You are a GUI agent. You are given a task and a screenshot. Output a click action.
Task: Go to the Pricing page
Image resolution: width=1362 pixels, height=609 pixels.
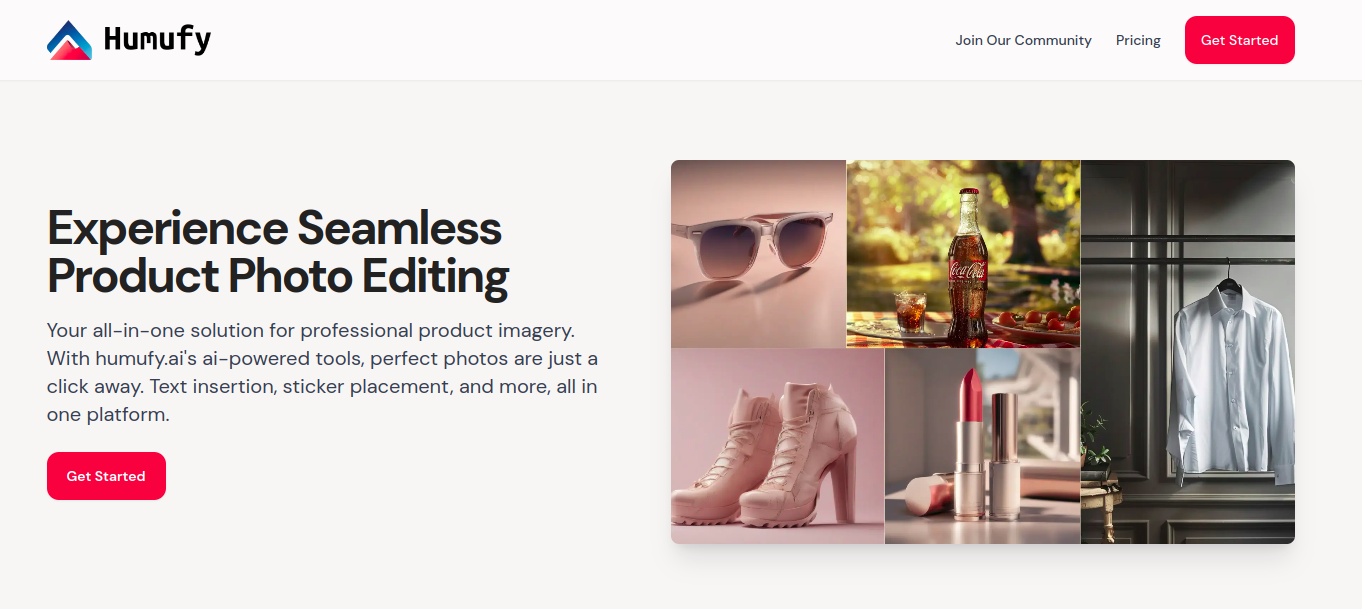(x=1138, y=40)
